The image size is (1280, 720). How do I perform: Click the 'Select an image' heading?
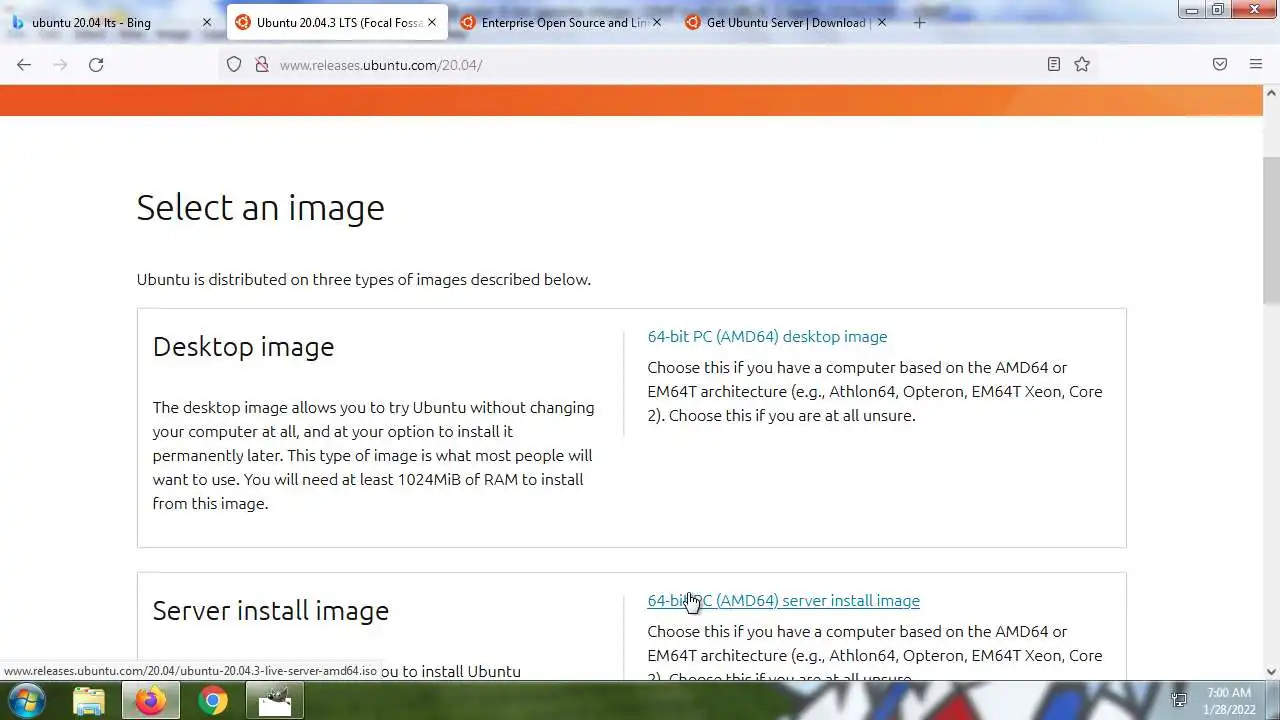(260, 207)
